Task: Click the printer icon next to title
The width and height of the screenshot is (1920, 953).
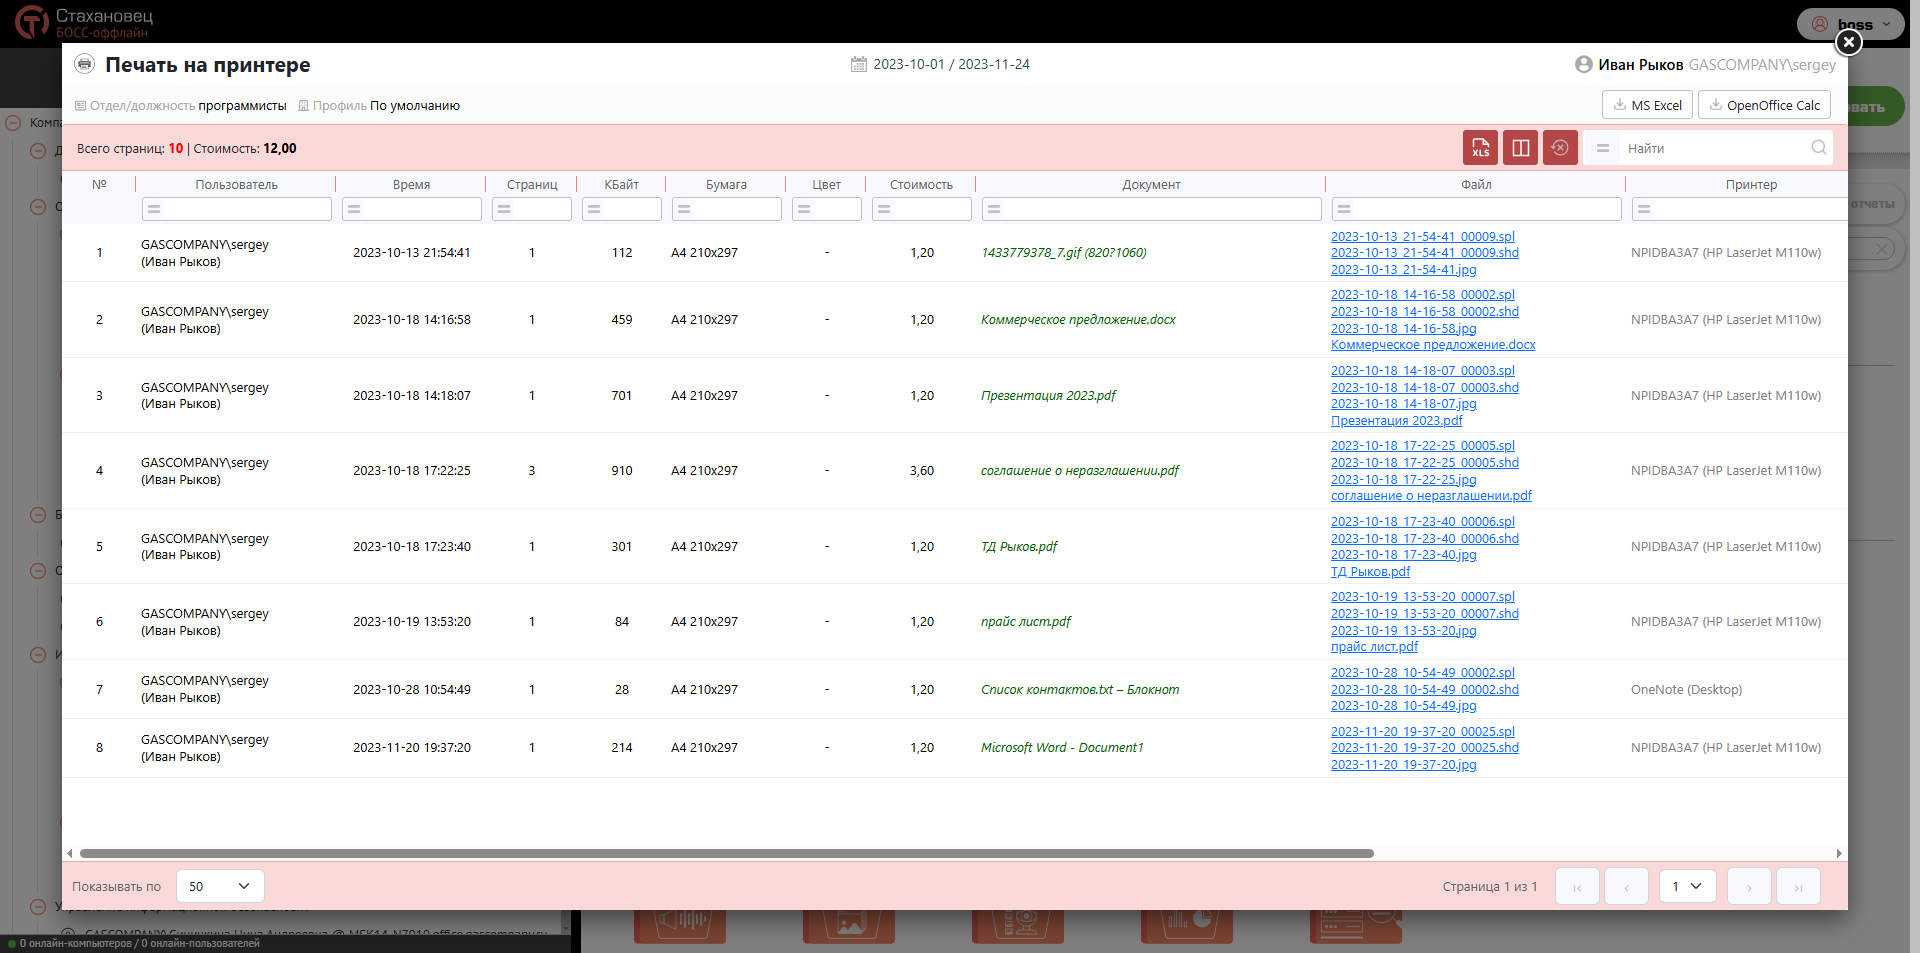Action: click(85, 64)
